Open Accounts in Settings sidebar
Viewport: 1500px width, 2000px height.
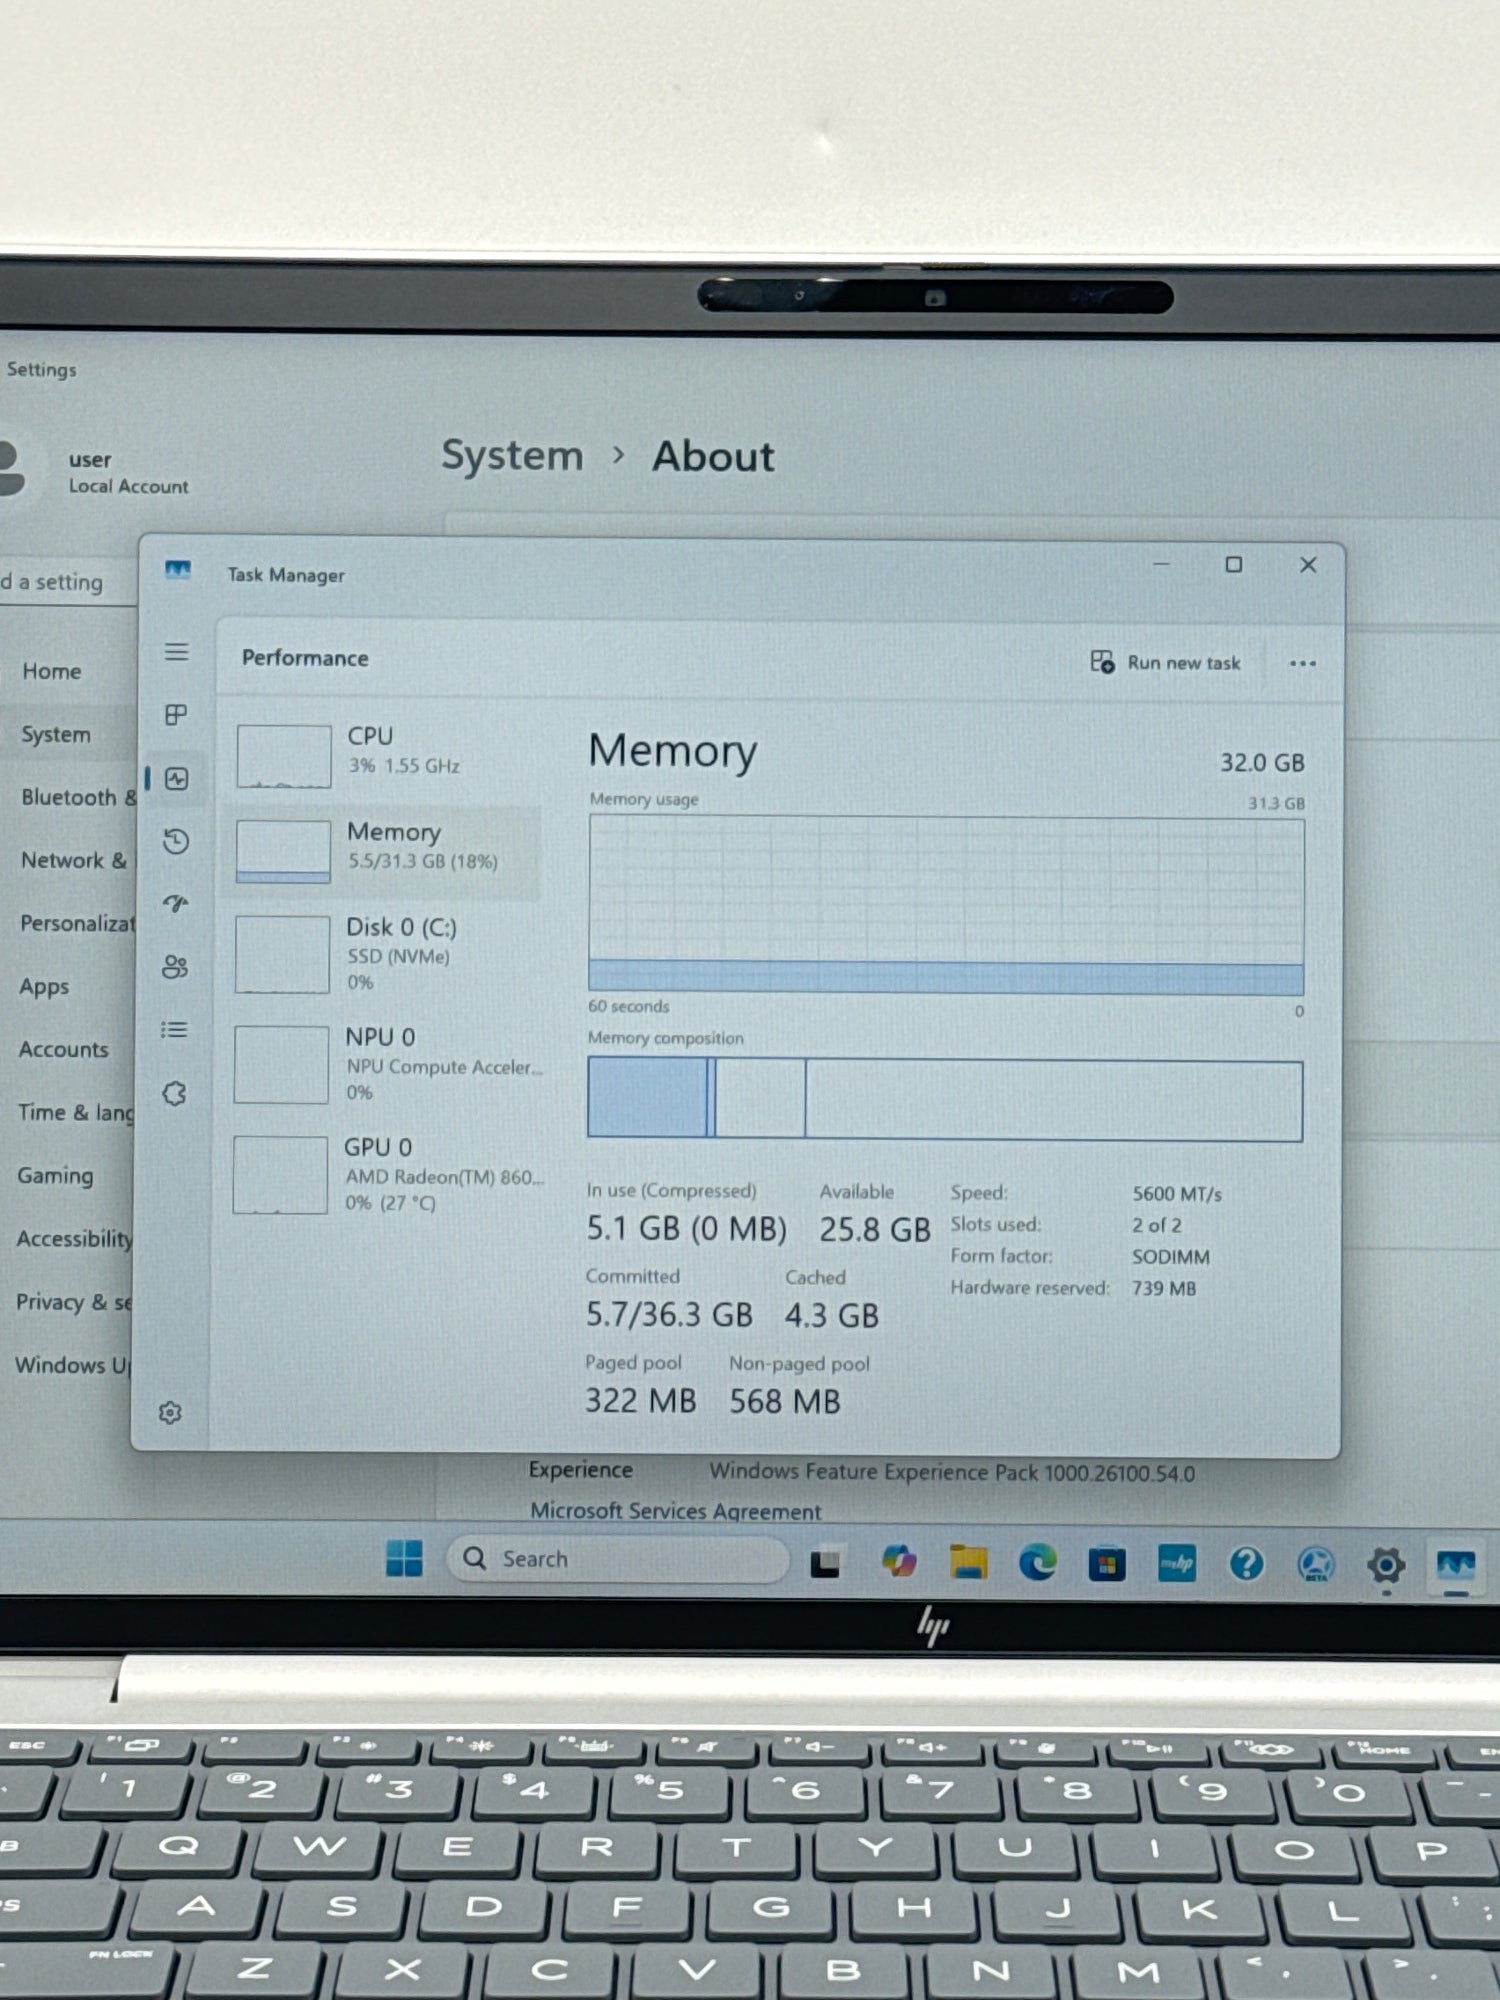pos(63,1049)
